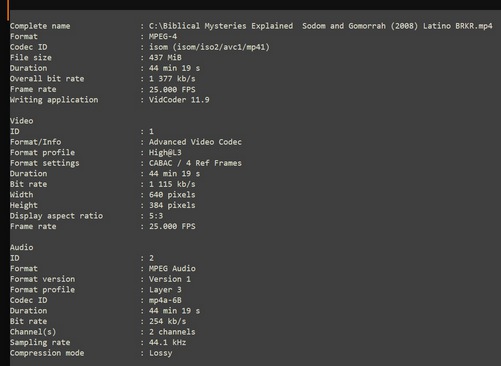
Task: Click the 'Format version' label
Action: (42, 279)
